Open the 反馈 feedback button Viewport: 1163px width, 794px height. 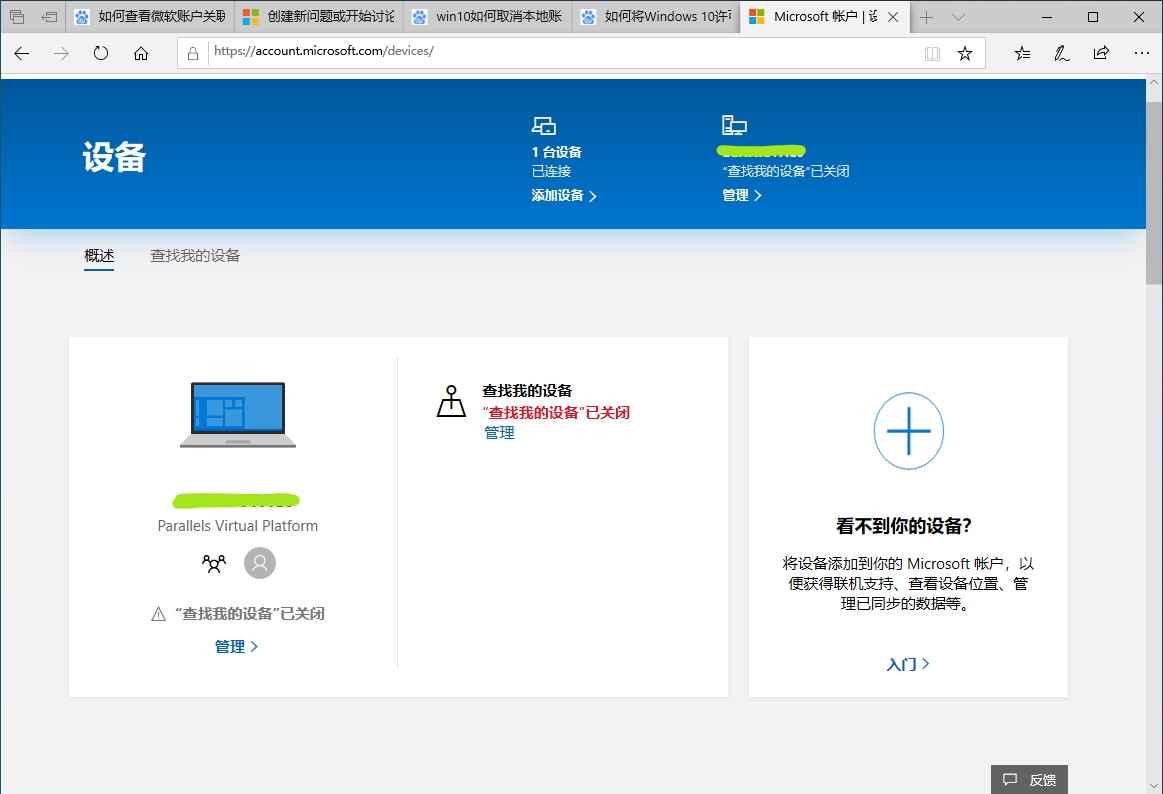click(1029, 779)
